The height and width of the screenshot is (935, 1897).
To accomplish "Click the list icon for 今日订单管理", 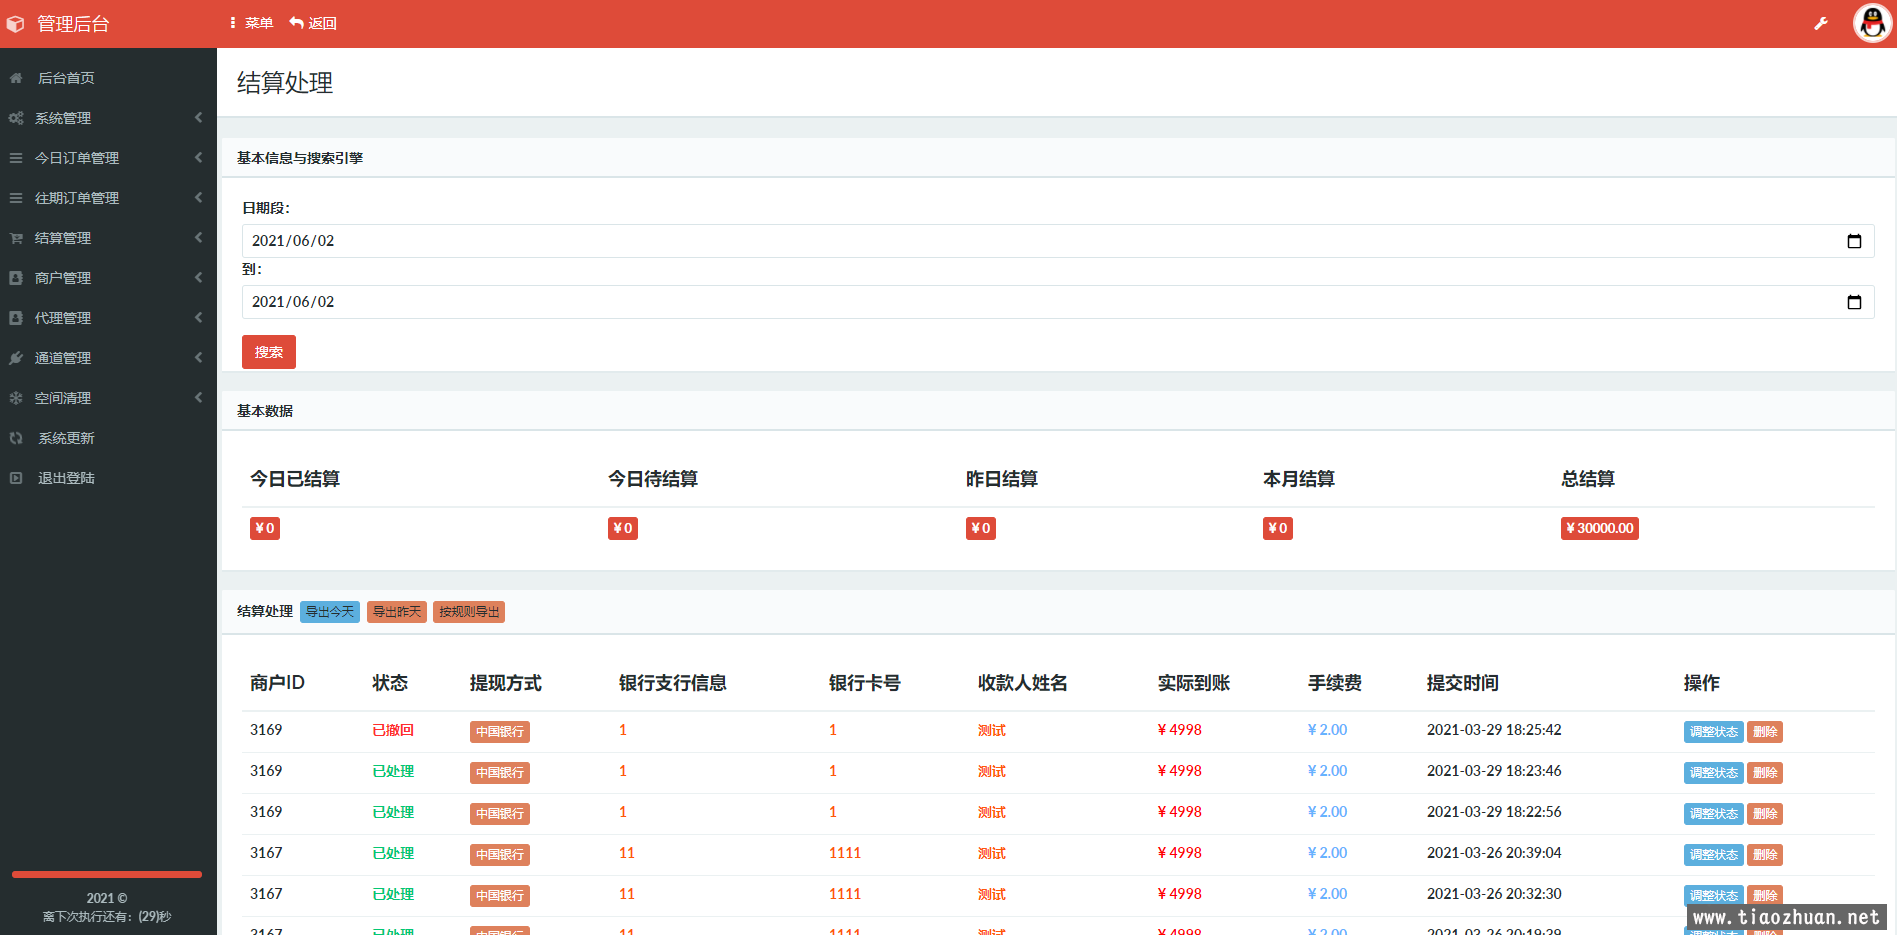I will [x=16, y=158].
